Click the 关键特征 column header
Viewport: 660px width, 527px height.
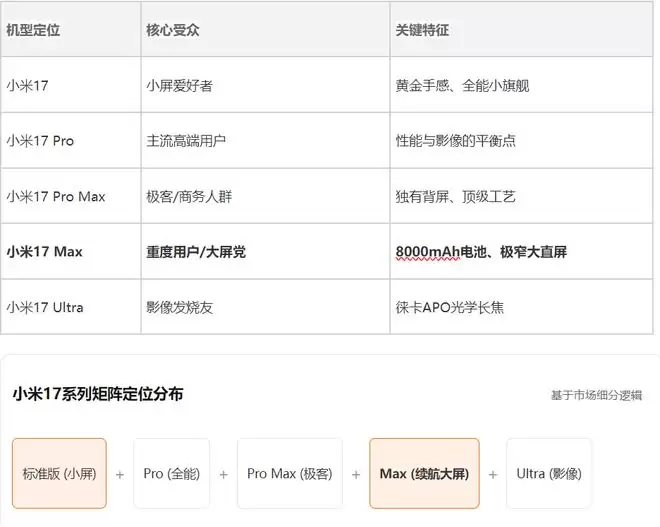pos(422,30)
